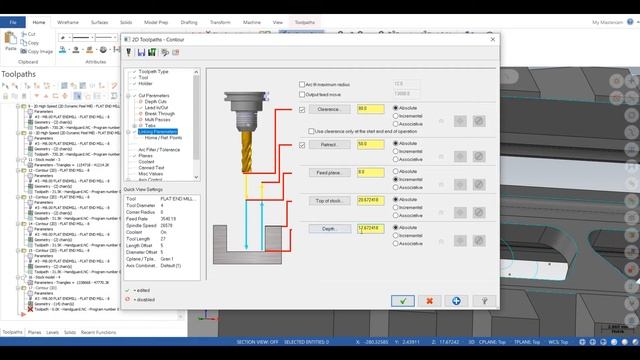The height and width of the screenshot is (360, 640).
Task: Open line width dropdown in Attributes group
Action: tap(115, 38)
